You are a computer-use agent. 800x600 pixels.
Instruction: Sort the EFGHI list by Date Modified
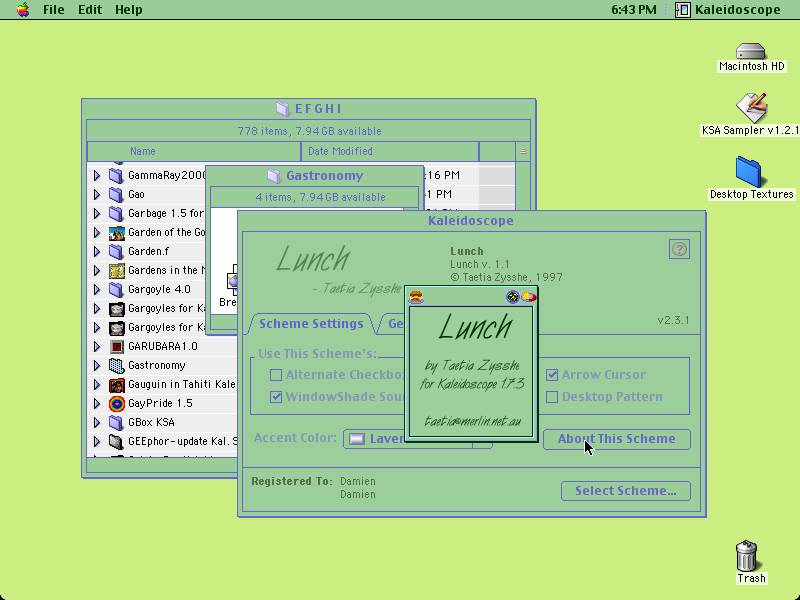pos(390,152)
